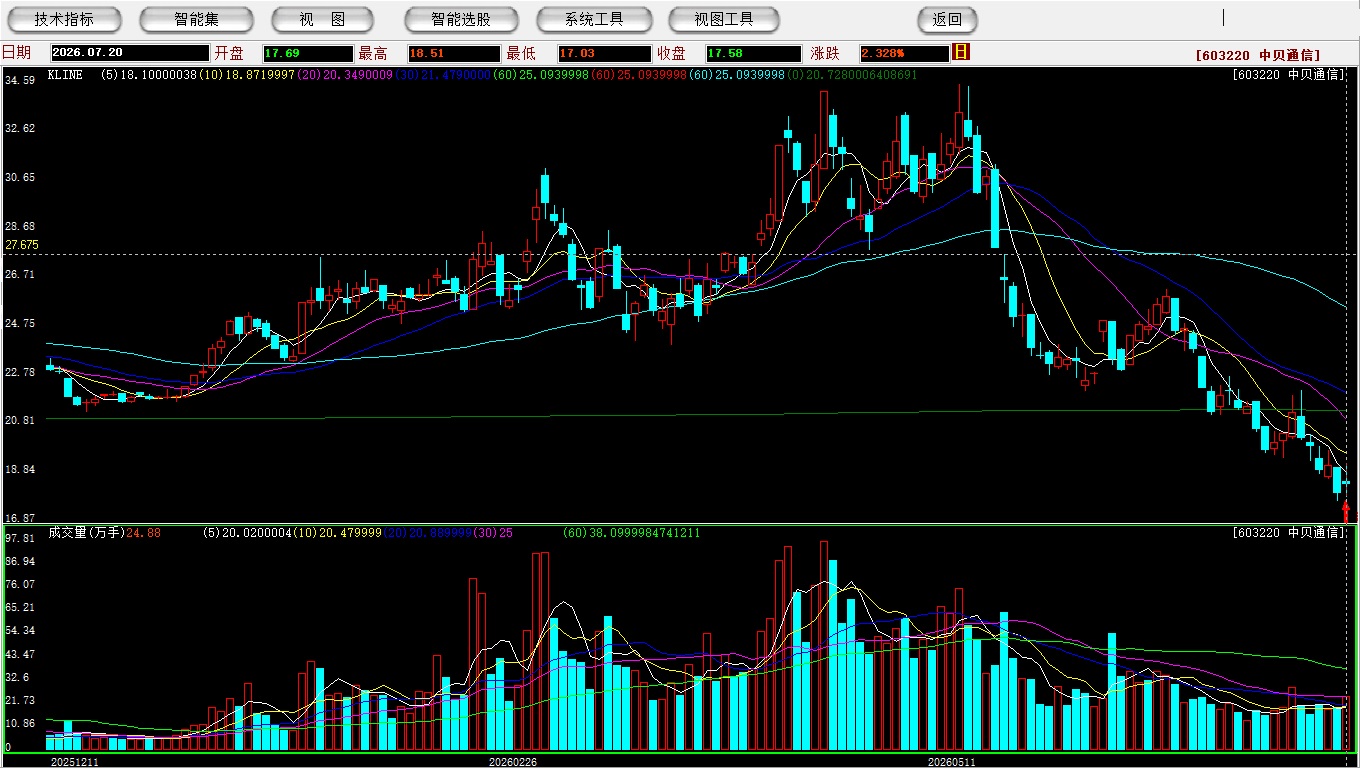Screen dimensions: 1360x768
Task: Click the [603220 中贝通信] label in volume panel
Action: 1289,533
